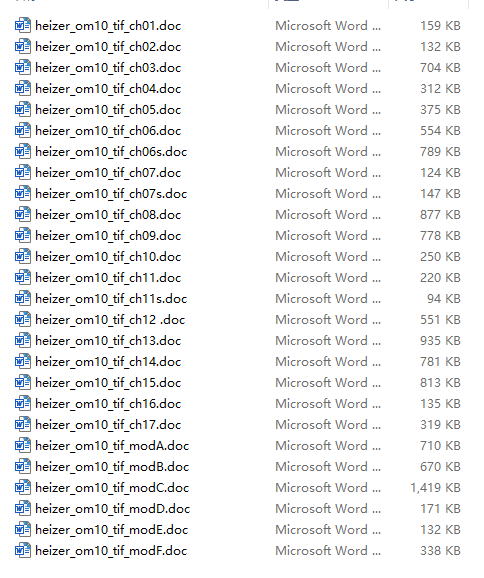Screen dimensions: 484x578
Task: Click Word icon for heizer_om10_tif_ch06s.doc
Action: [x=22, y=152]
